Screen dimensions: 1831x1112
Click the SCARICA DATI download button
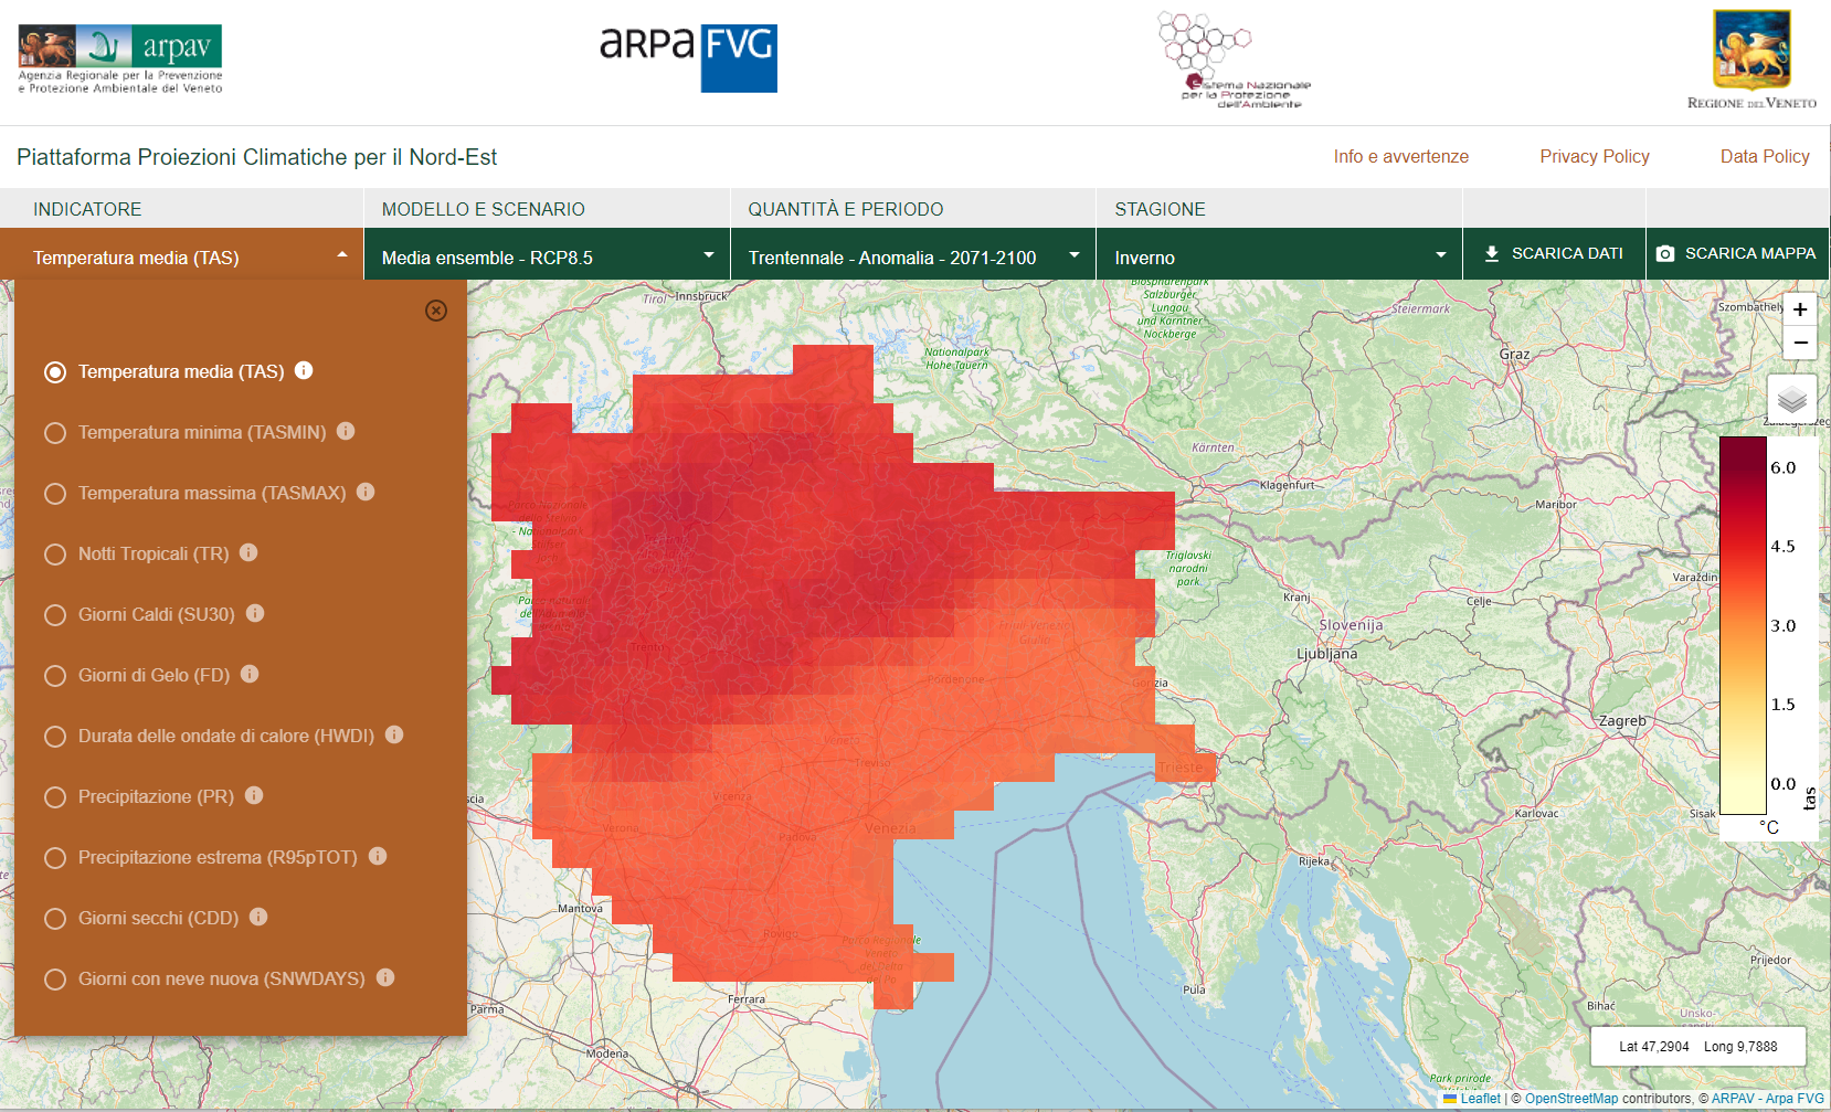[1553, 254]
